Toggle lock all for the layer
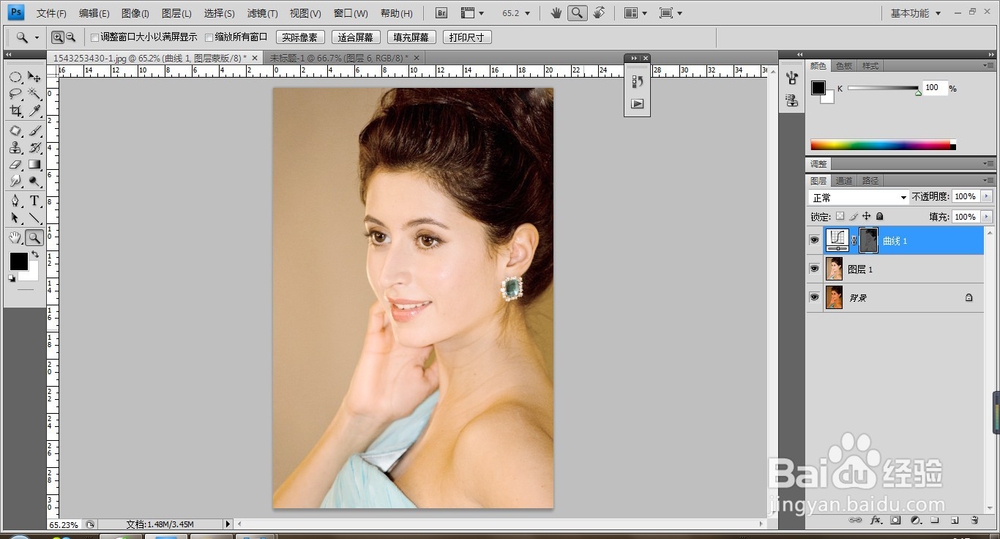The image size is (1000, 539). click(879, 216)
